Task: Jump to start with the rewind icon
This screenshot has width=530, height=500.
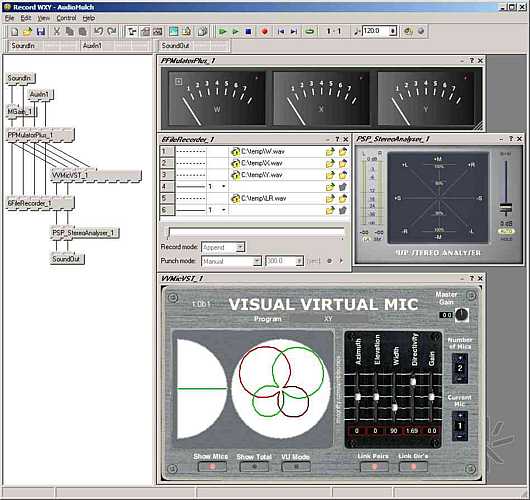Action: pyautogui.click(x=281, y=32)
